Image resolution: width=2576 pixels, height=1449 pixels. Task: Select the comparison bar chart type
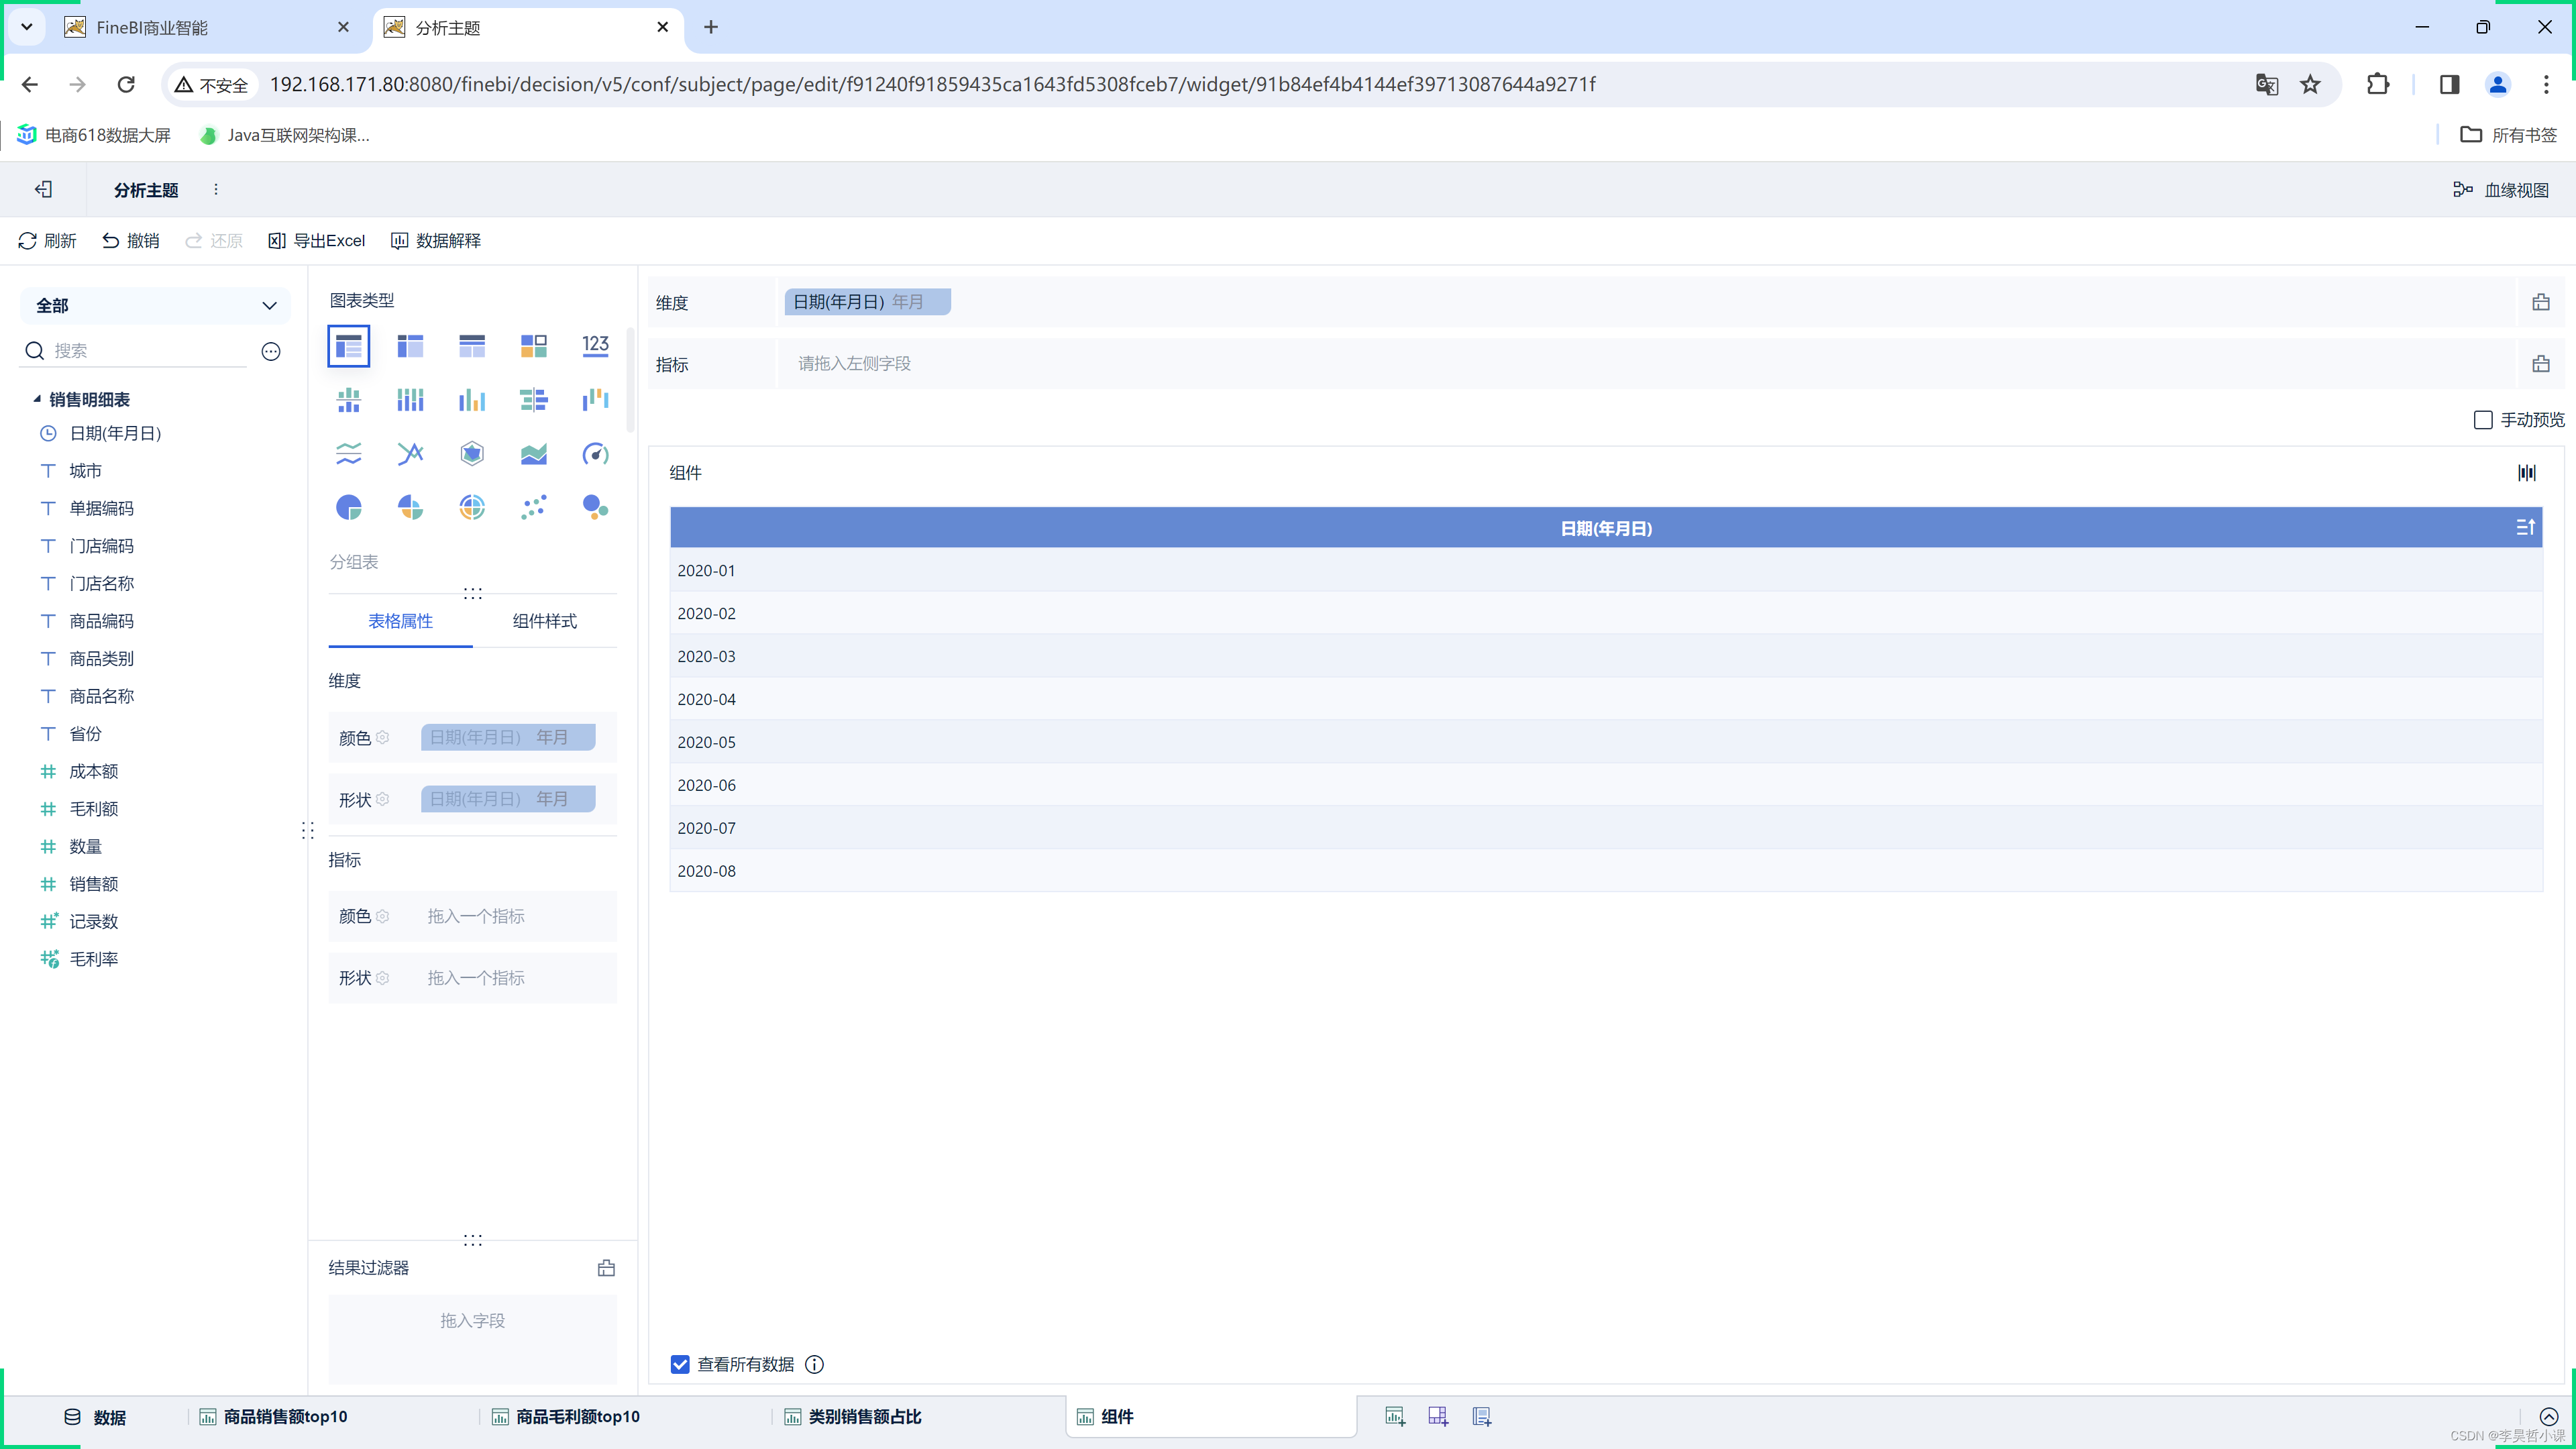tap(534, 400)
